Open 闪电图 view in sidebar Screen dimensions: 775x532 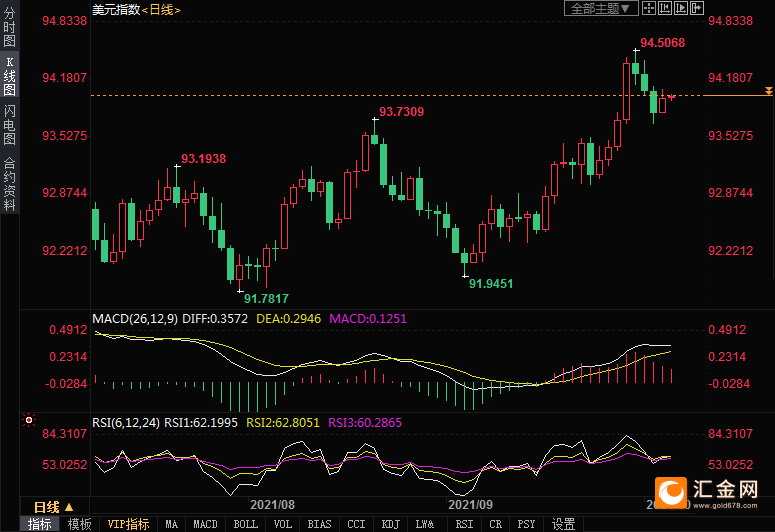tap(9, 124)
